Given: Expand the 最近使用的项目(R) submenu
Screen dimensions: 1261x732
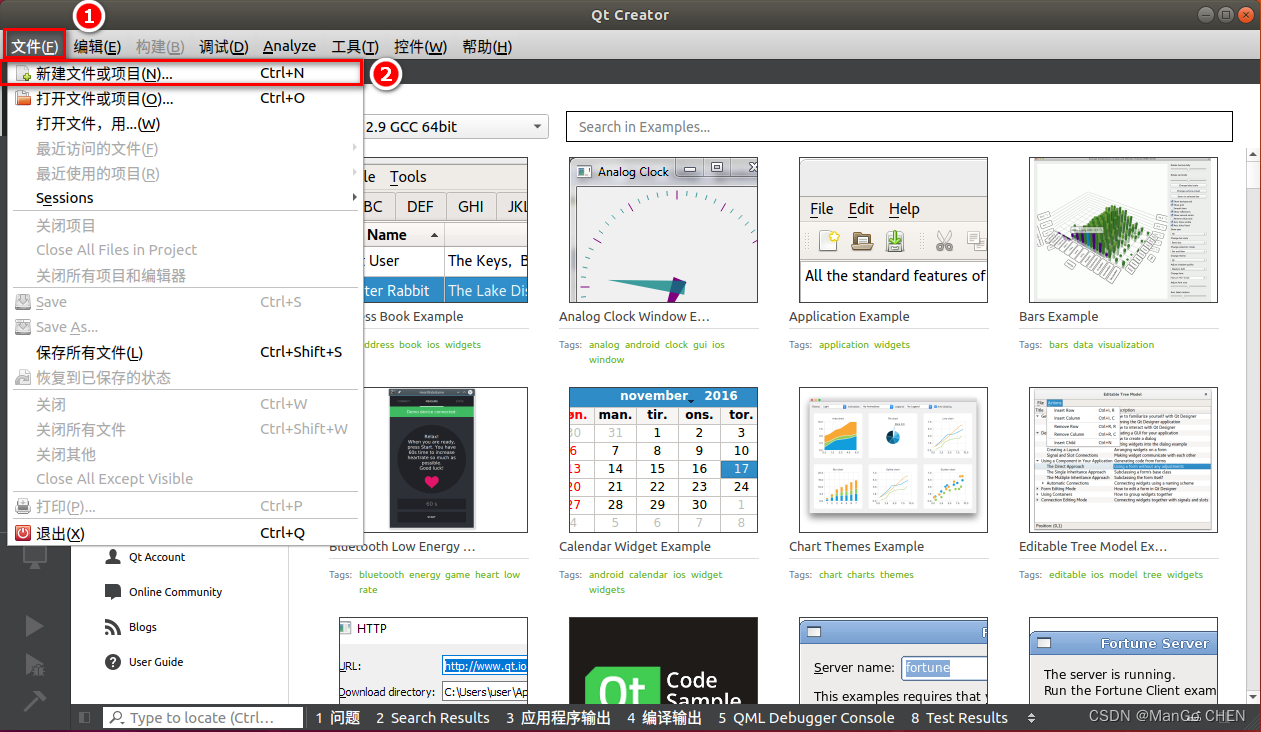Looking at the screenshot, I should pyautogui.click(x=183, y=174).
